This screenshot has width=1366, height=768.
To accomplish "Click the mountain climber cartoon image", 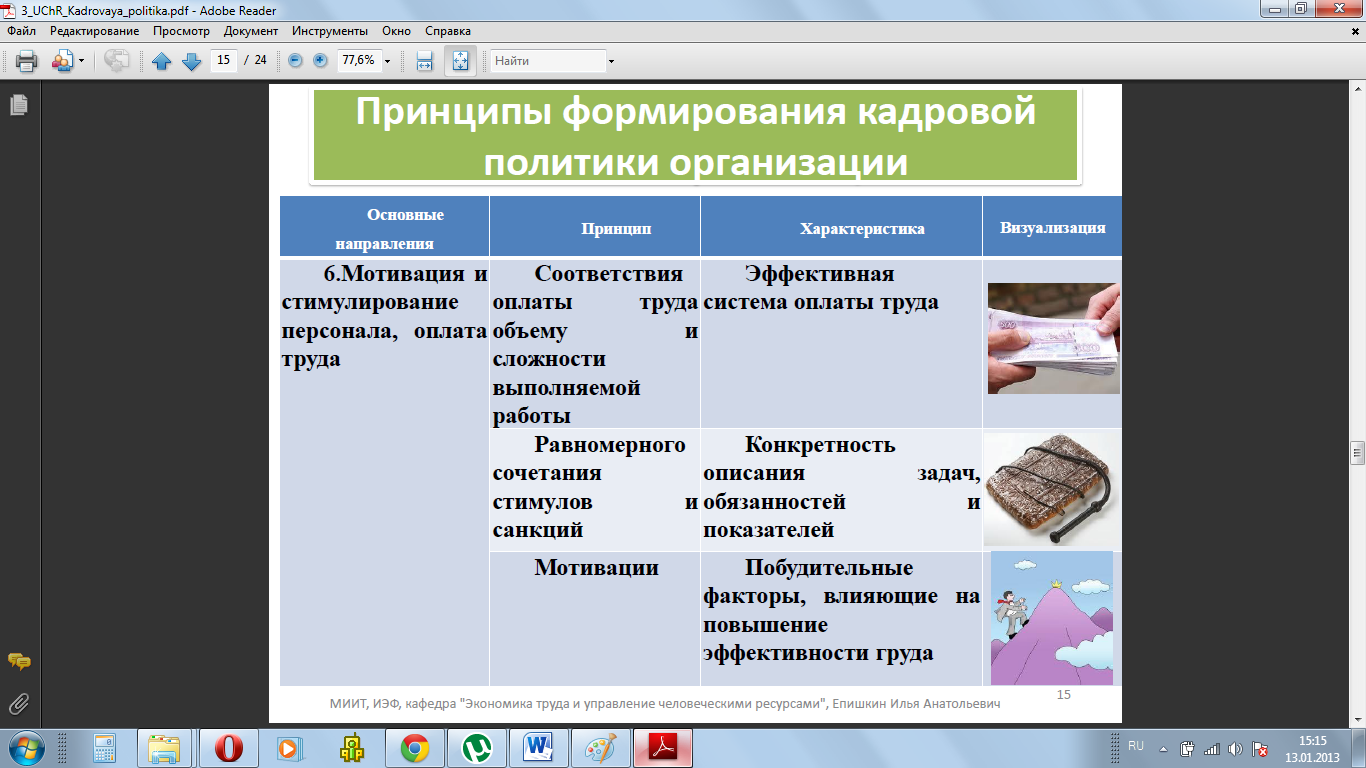I will point(1052,618).
